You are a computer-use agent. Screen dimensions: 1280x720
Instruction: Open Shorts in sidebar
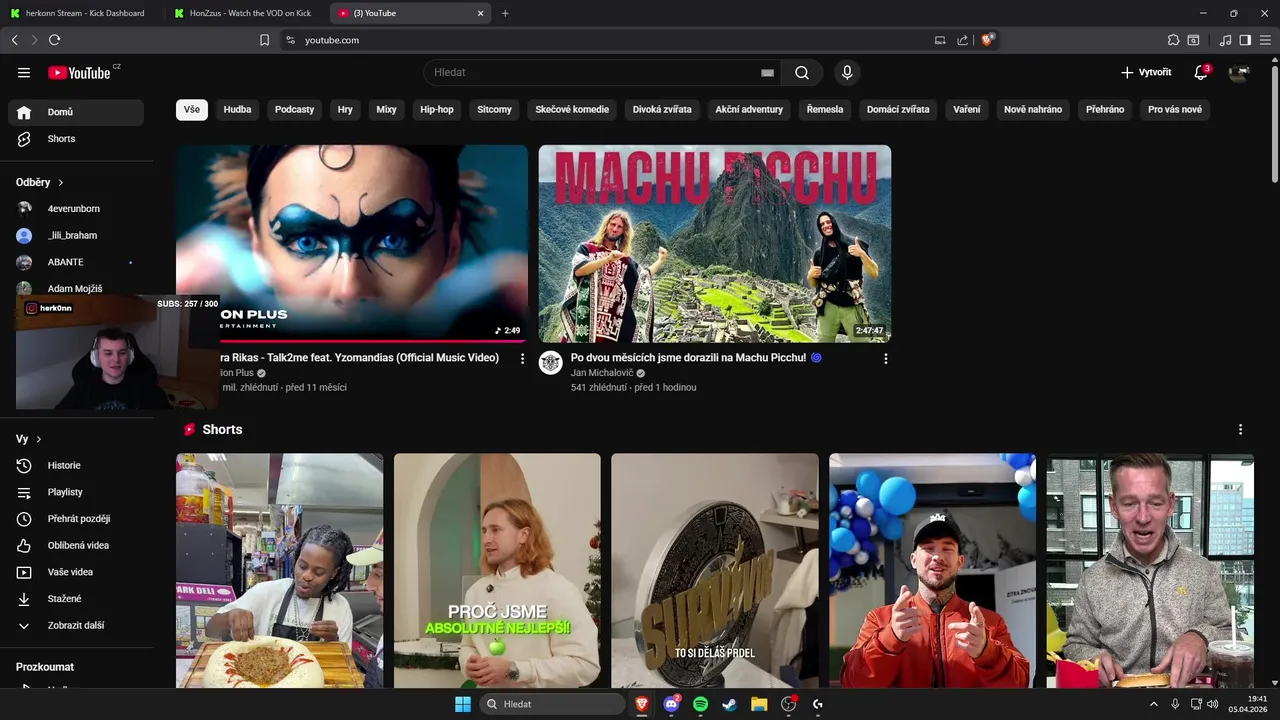click(x=76, y=139)
